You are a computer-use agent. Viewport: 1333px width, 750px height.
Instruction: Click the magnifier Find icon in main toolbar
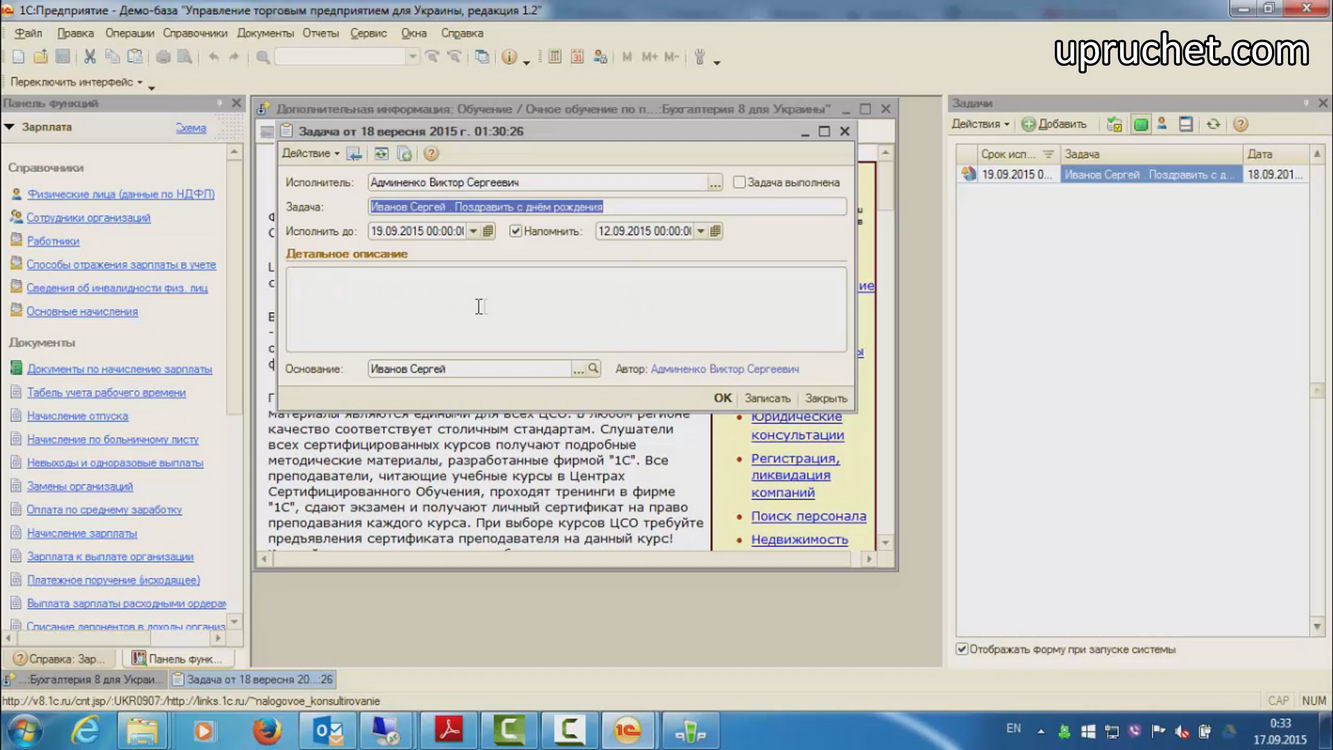[x=263, y=57]
